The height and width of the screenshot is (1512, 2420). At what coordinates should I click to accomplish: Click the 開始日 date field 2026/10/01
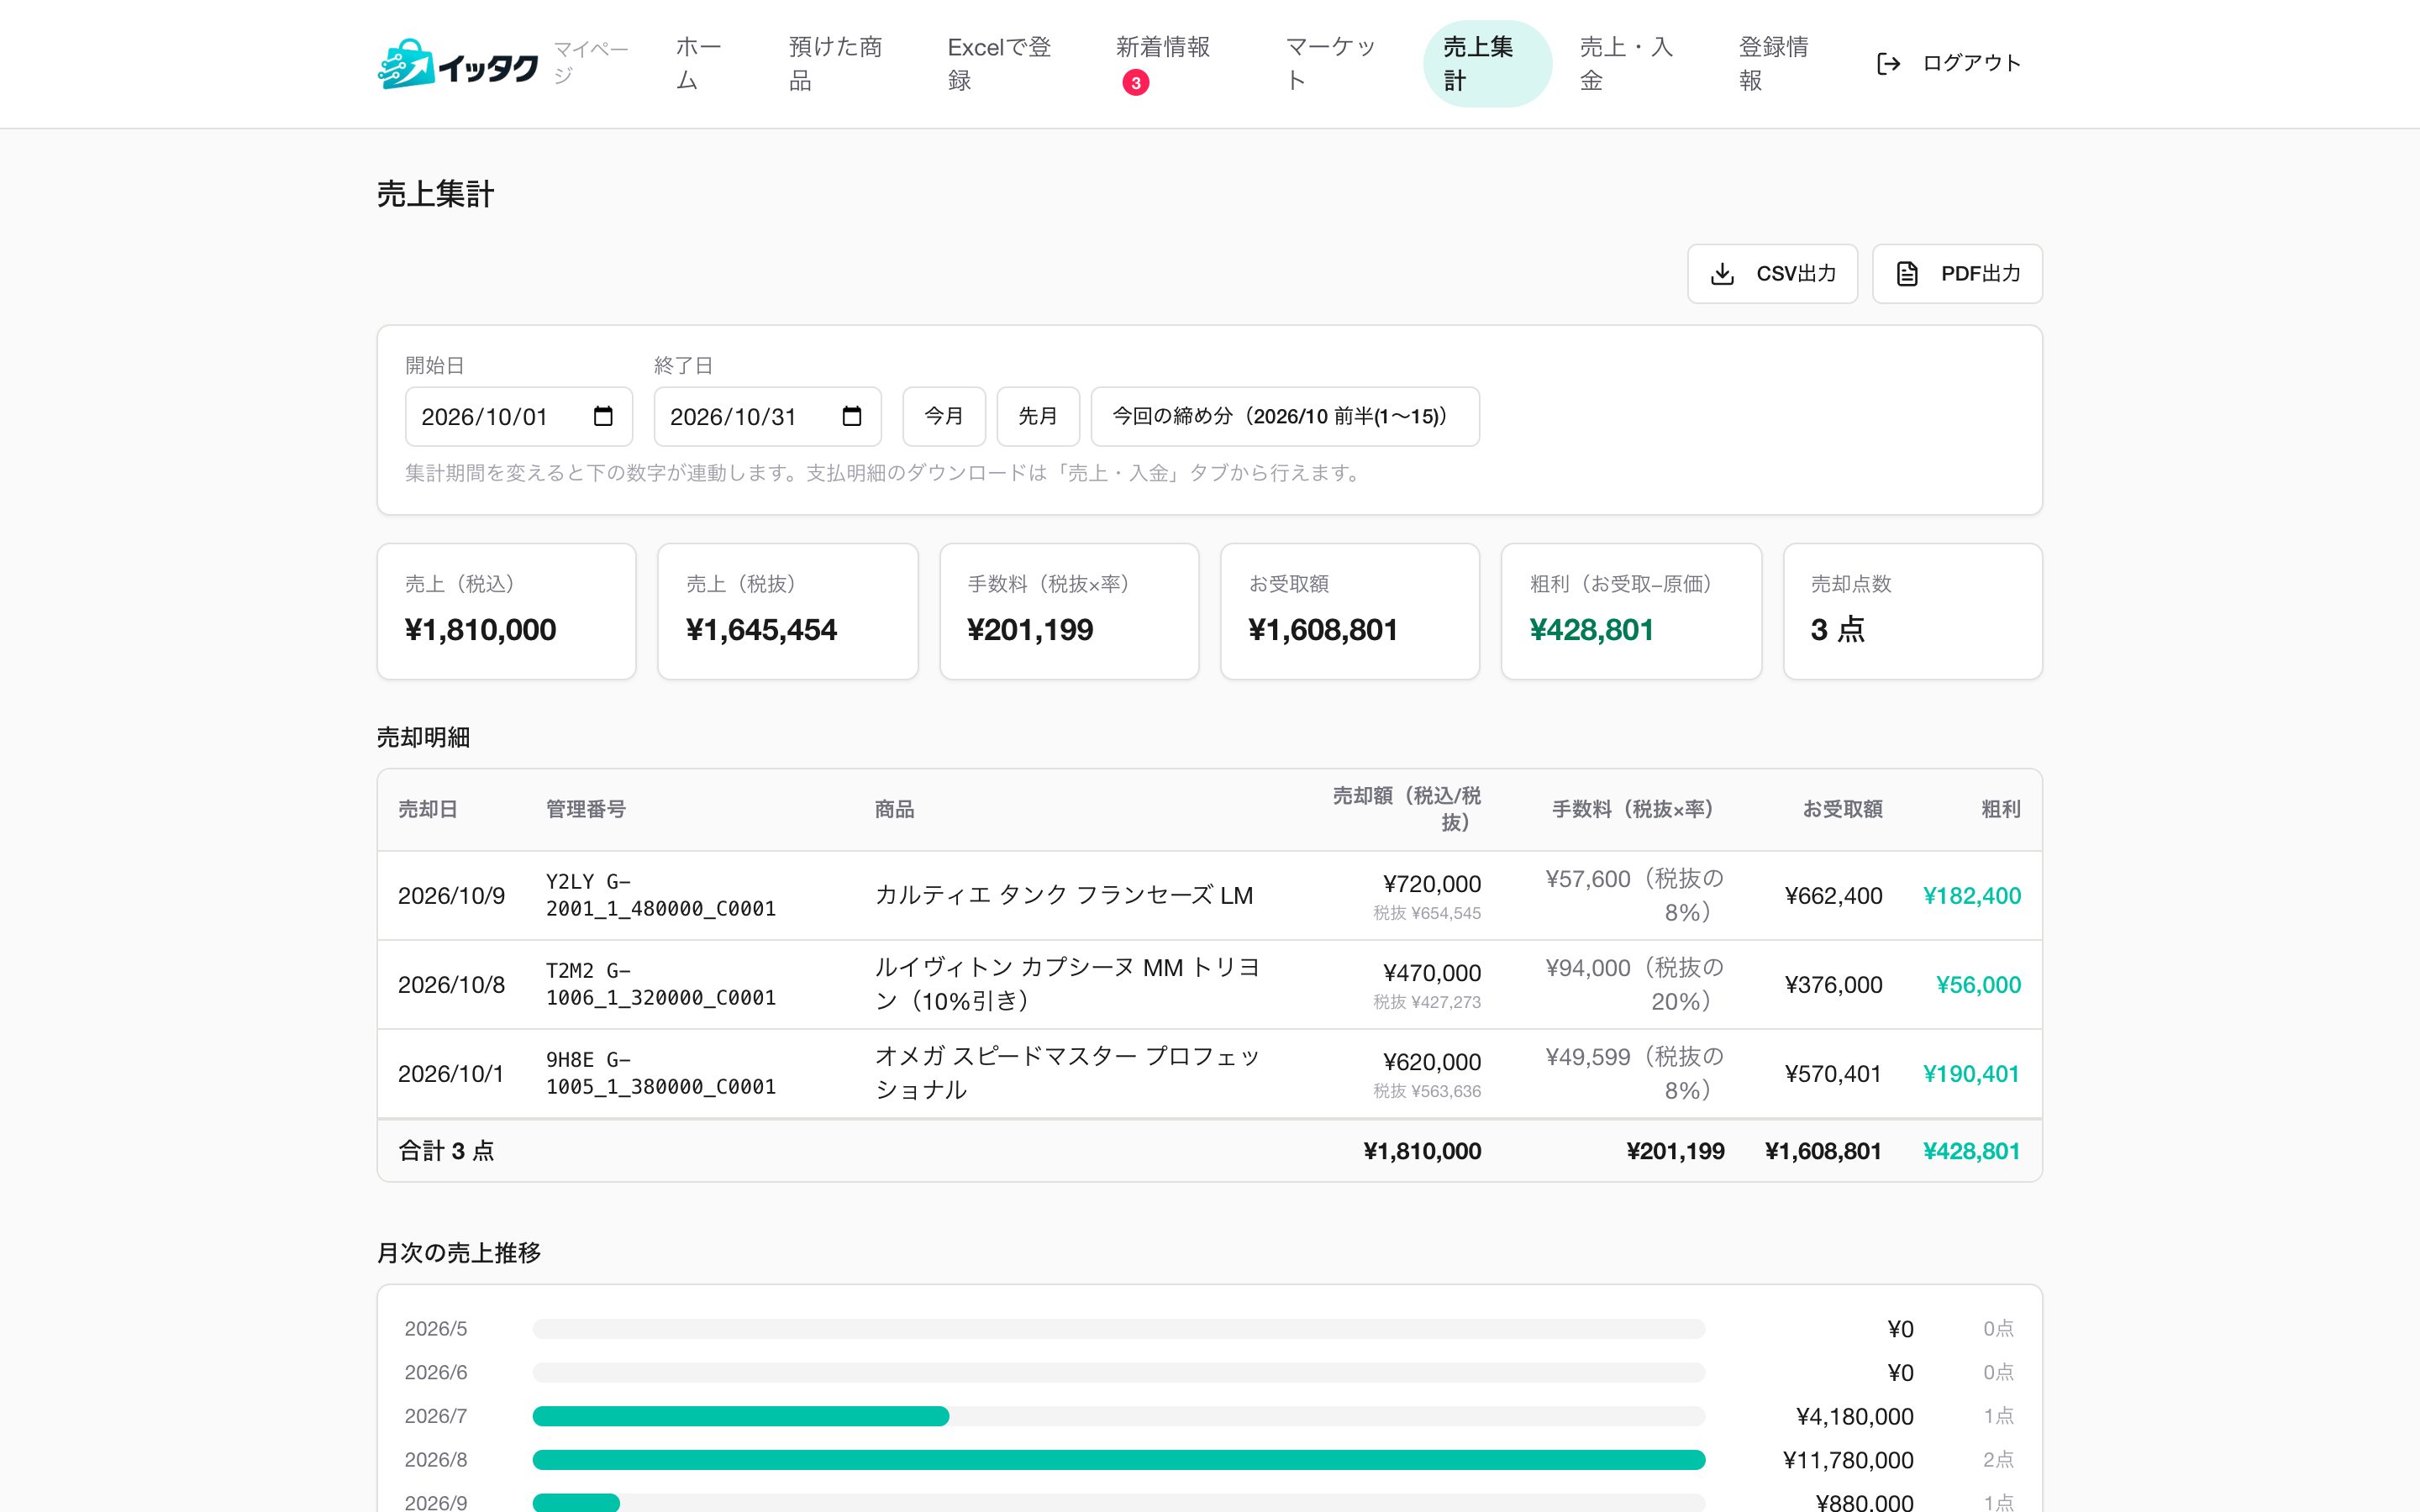tap(518, 416)
